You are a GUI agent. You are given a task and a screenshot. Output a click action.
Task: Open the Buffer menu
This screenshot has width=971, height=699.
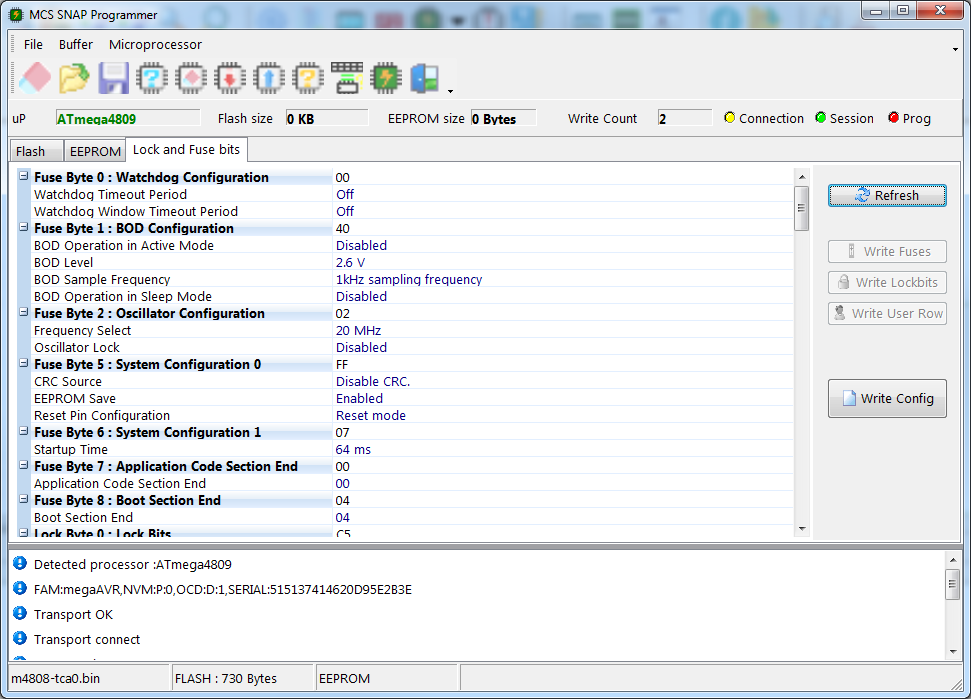76,45
